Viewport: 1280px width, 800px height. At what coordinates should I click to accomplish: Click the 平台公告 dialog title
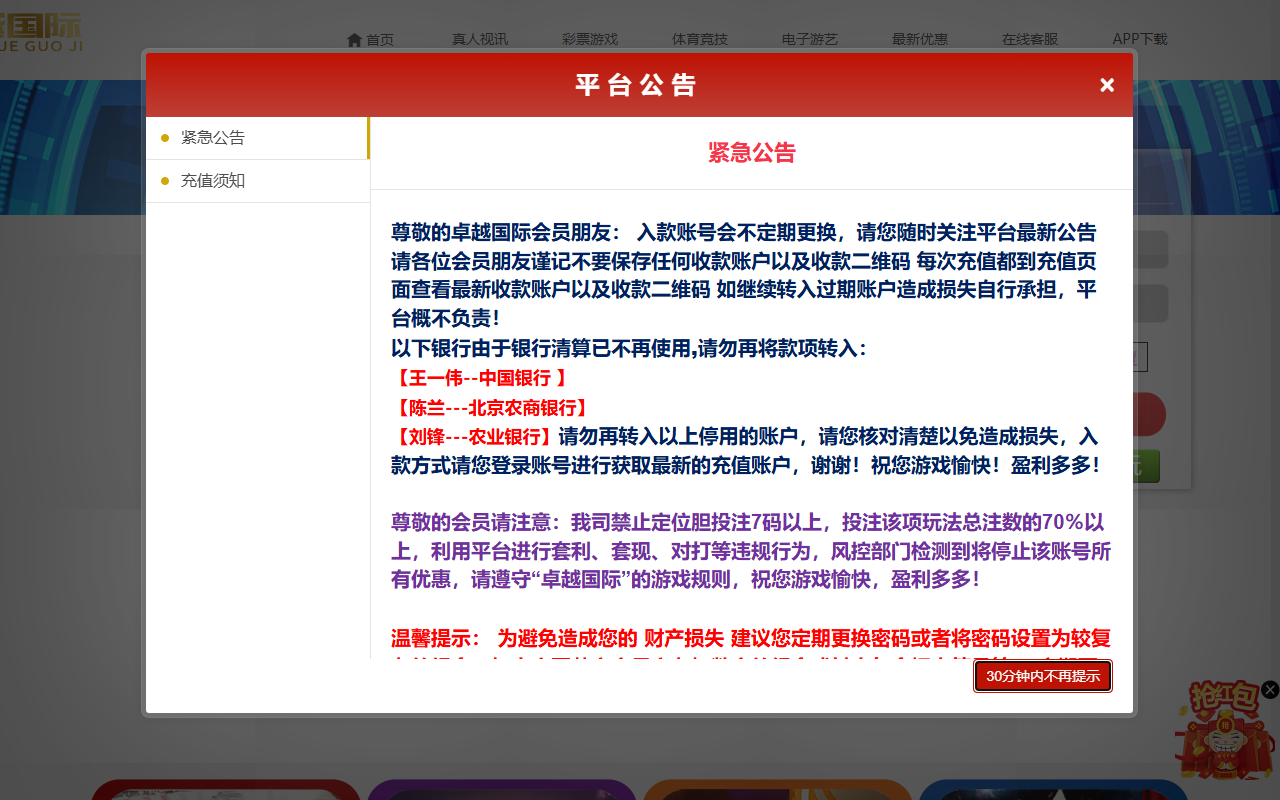(x=636, y=85)
